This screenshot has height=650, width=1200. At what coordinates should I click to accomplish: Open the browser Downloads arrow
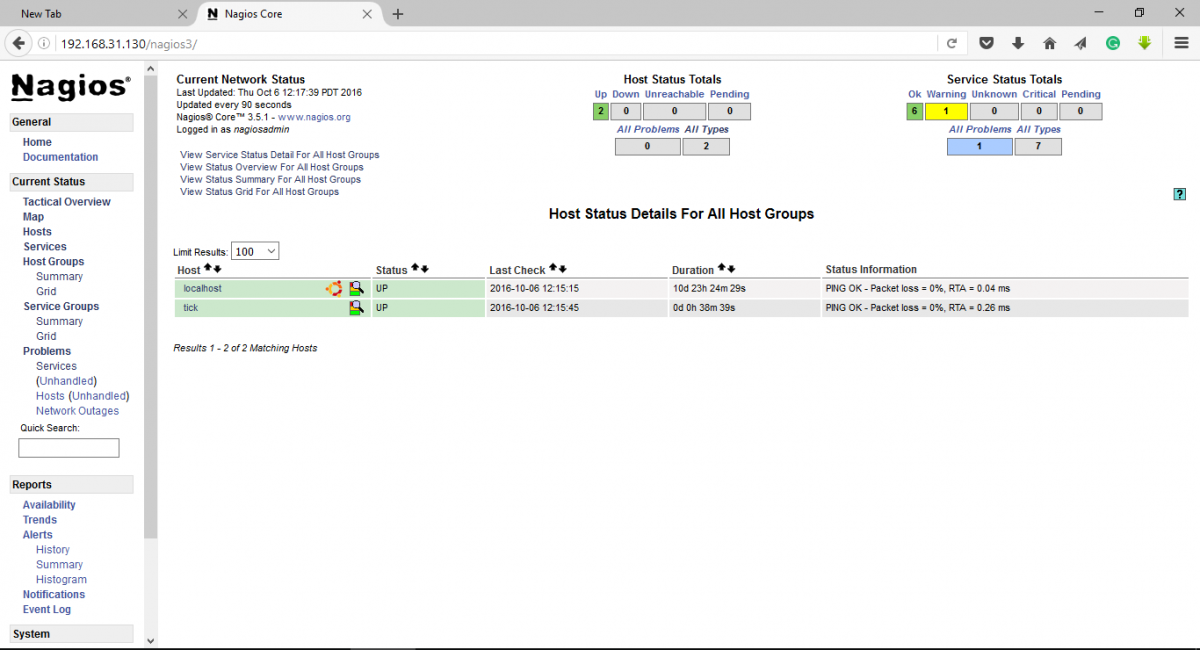[x=1018, y=44]
